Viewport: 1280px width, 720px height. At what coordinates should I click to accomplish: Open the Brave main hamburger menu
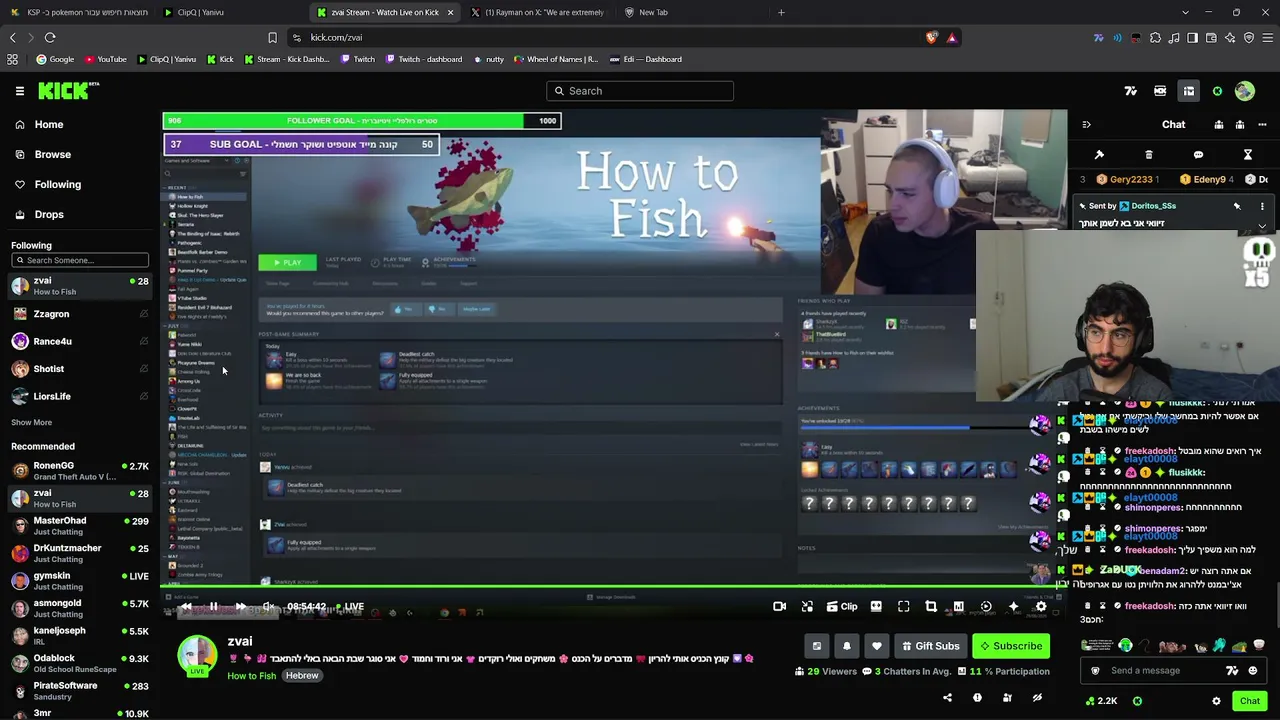(x=1268, y=38)
